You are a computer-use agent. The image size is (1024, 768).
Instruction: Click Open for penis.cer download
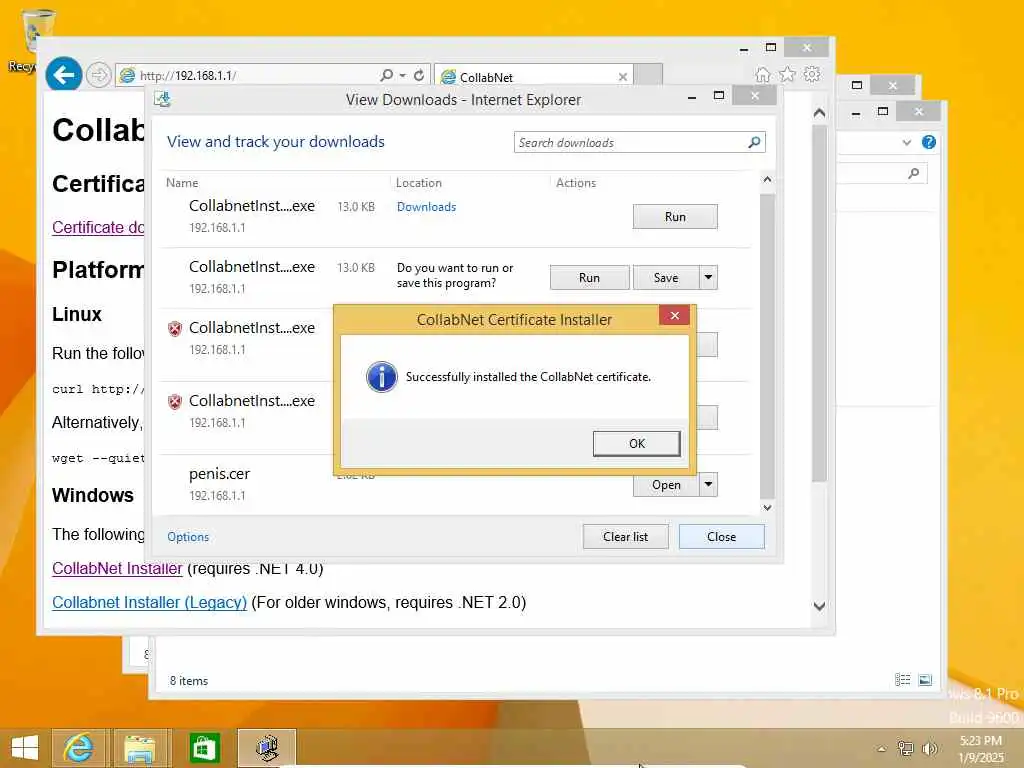(x=666, y=485)
